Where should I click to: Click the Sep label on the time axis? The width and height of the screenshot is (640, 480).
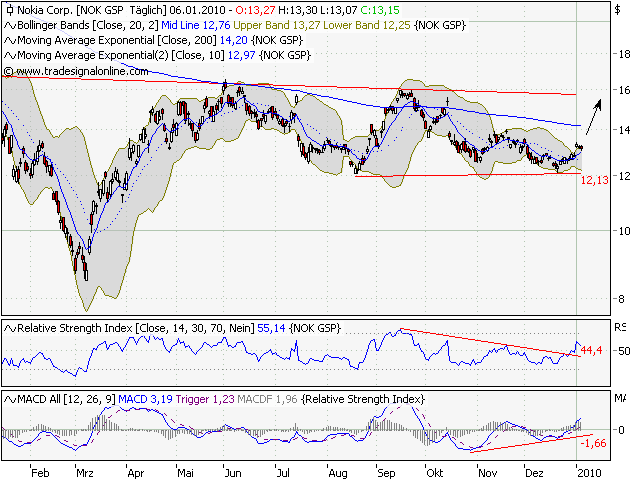pyautogui.click(x=387, y=473)
